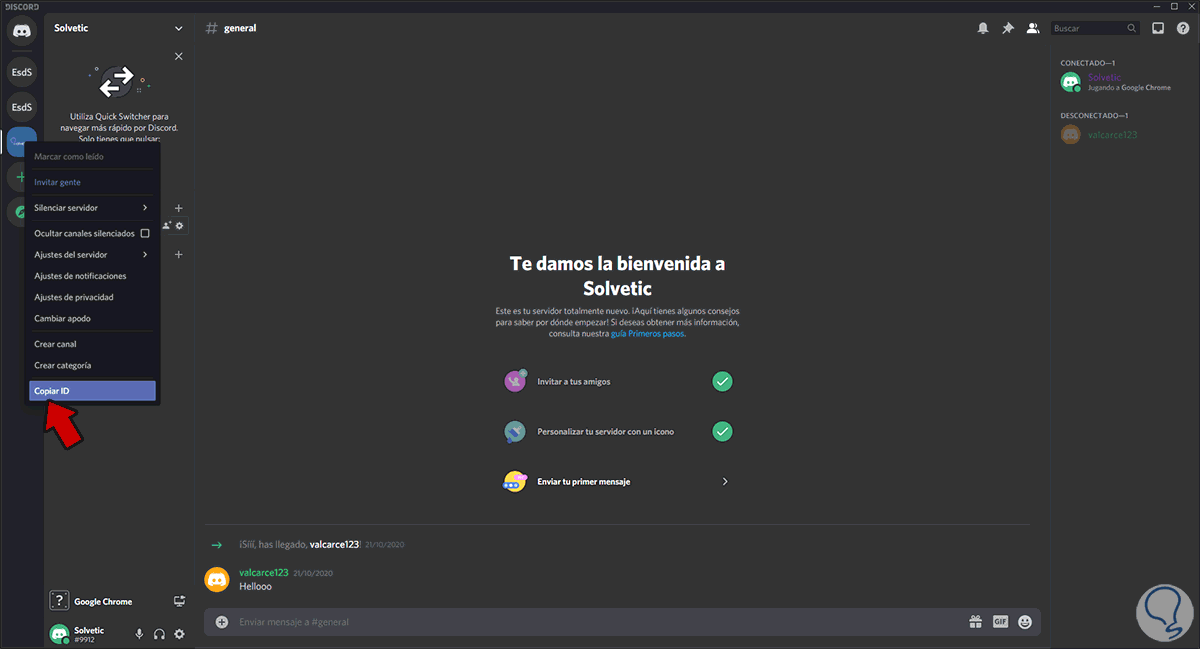1200x649 pixels.
Task: Open help question mark icon
Action: pos(1182,28)
